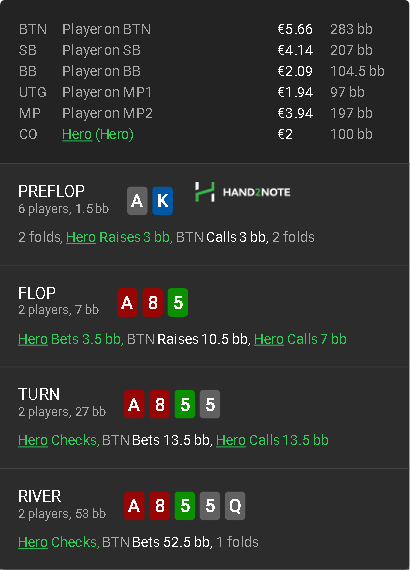The height and width of the screenshot is (570, 410).
Task: Click Hero Bets link in flop action
Action: click(x=45, y=339)
